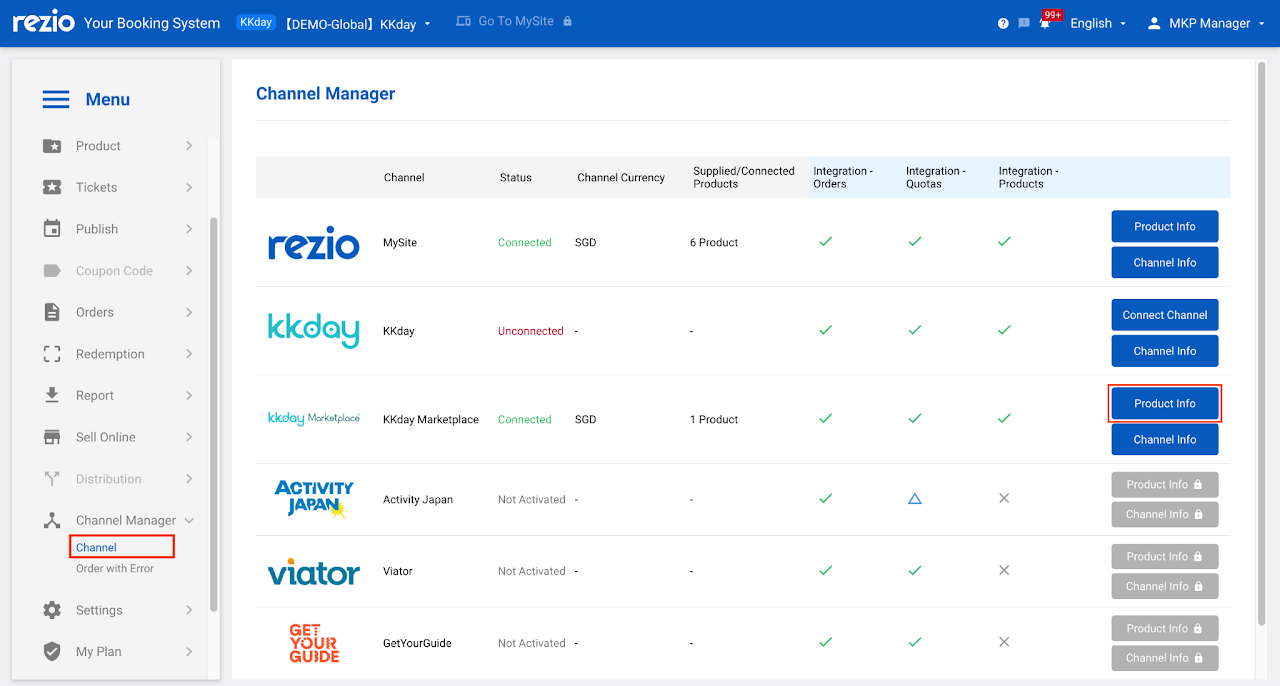The width and height of the screenshot is (1280, 686).
Task: Click the Coupon Code tag icon
Action: (x=52, y=271)
